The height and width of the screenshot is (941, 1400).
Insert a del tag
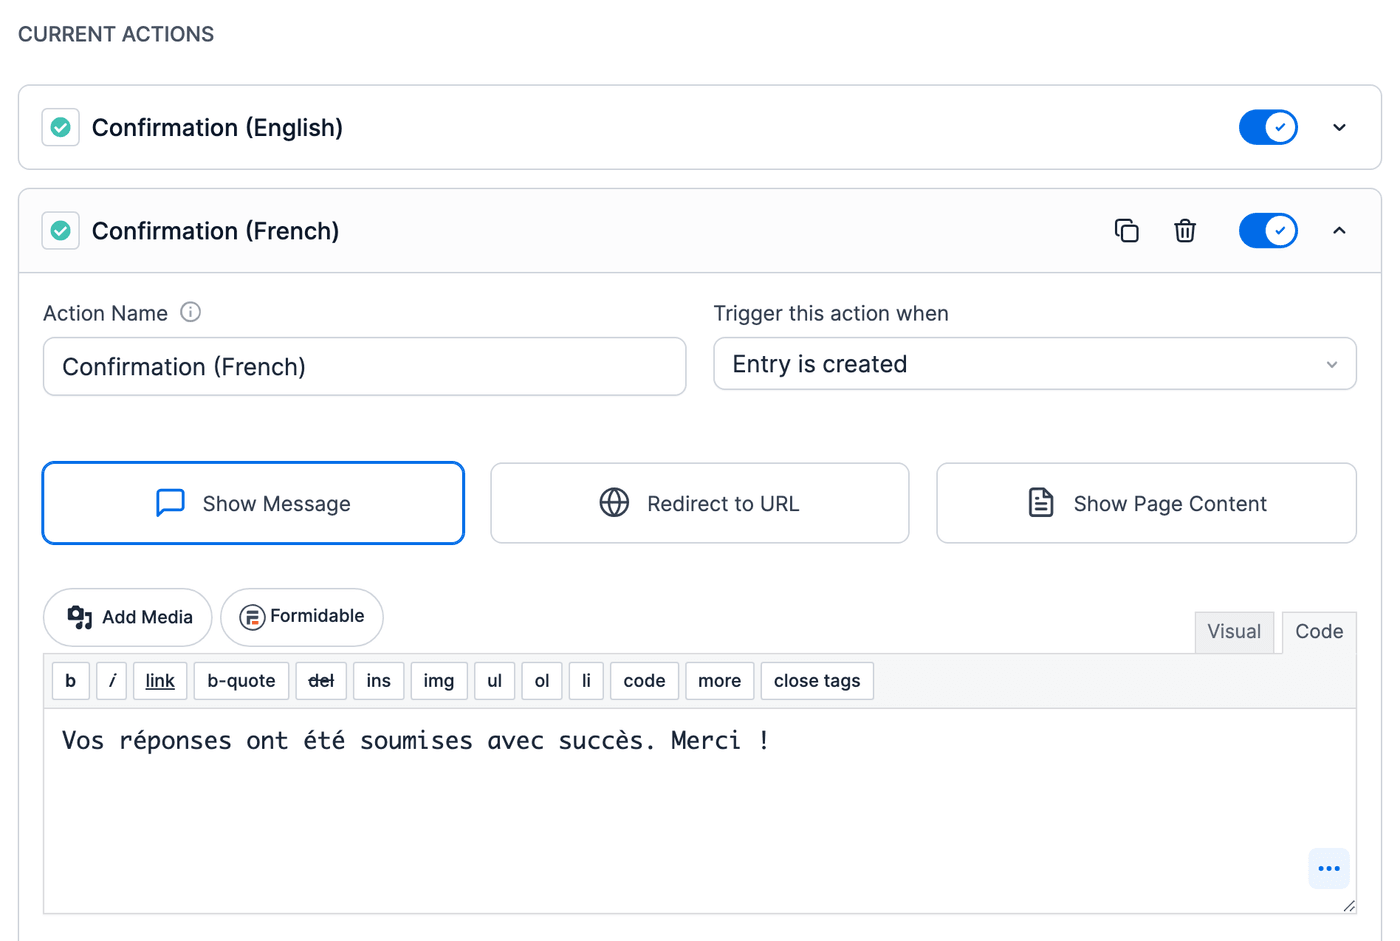(x=321, y=681)
